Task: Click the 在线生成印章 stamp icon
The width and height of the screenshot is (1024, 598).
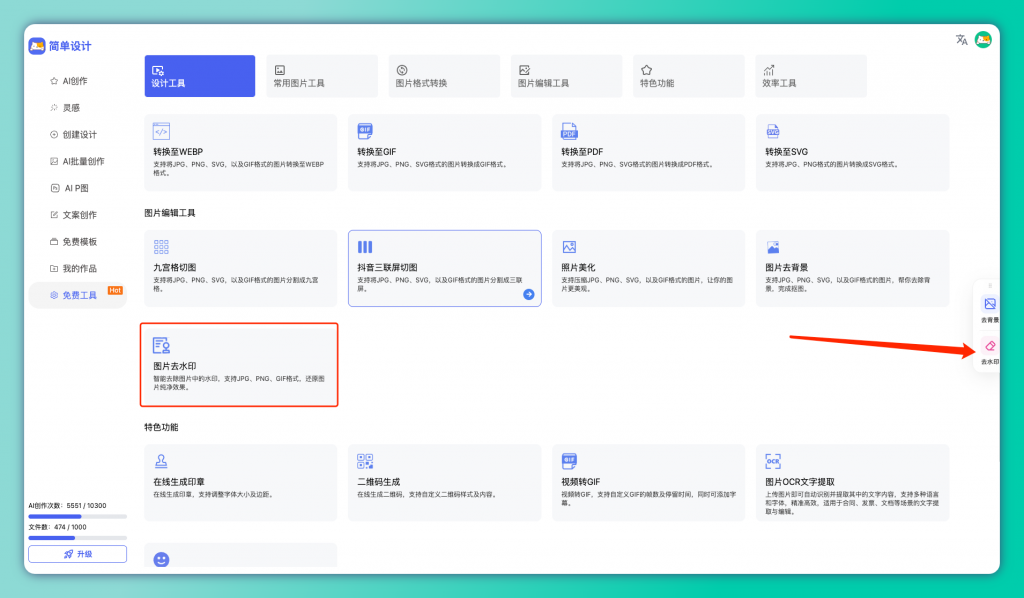Action: (x=161, y=462)
